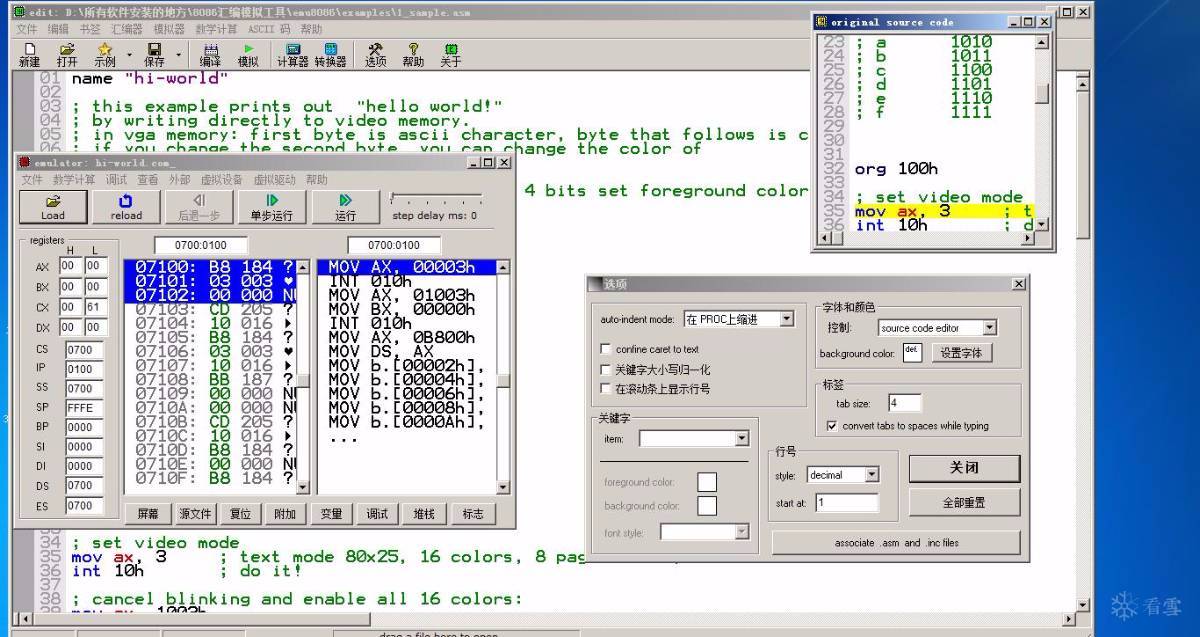1200x637 pixels.
Task: Click the AX high byte register field
Action: pos(70,266)
